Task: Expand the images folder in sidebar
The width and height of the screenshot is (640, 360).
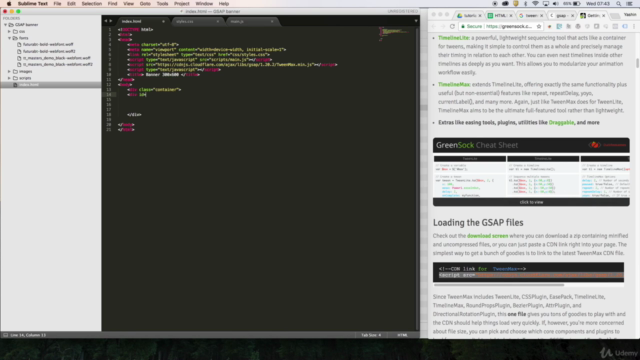Action: pyautogui.click(x=9, y=71)
